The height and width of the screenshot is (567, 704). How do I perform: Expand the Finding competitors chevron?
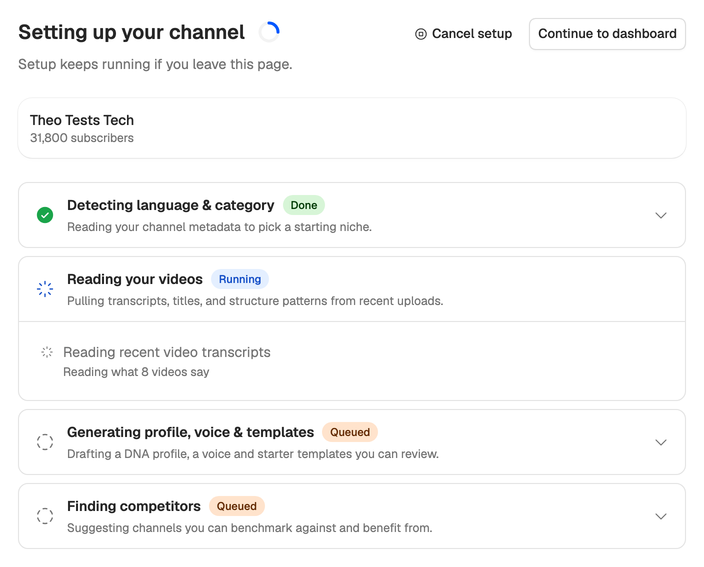click(x=660, y=516)
